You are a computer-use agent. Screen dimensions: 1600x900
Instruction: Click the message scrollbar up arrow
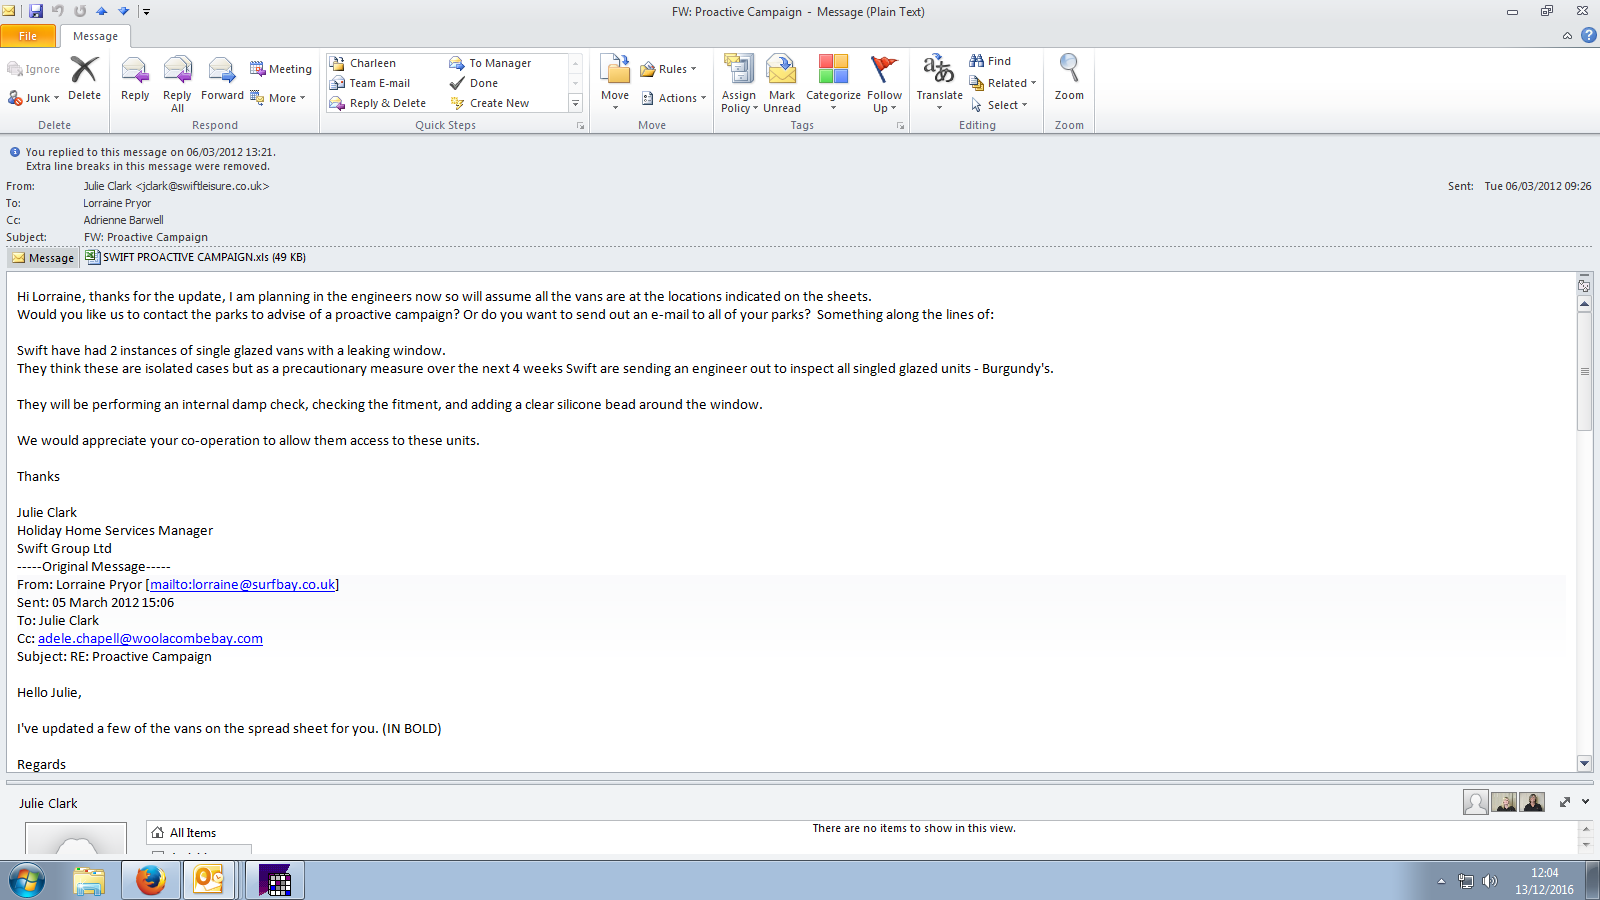click(1584, 304)
